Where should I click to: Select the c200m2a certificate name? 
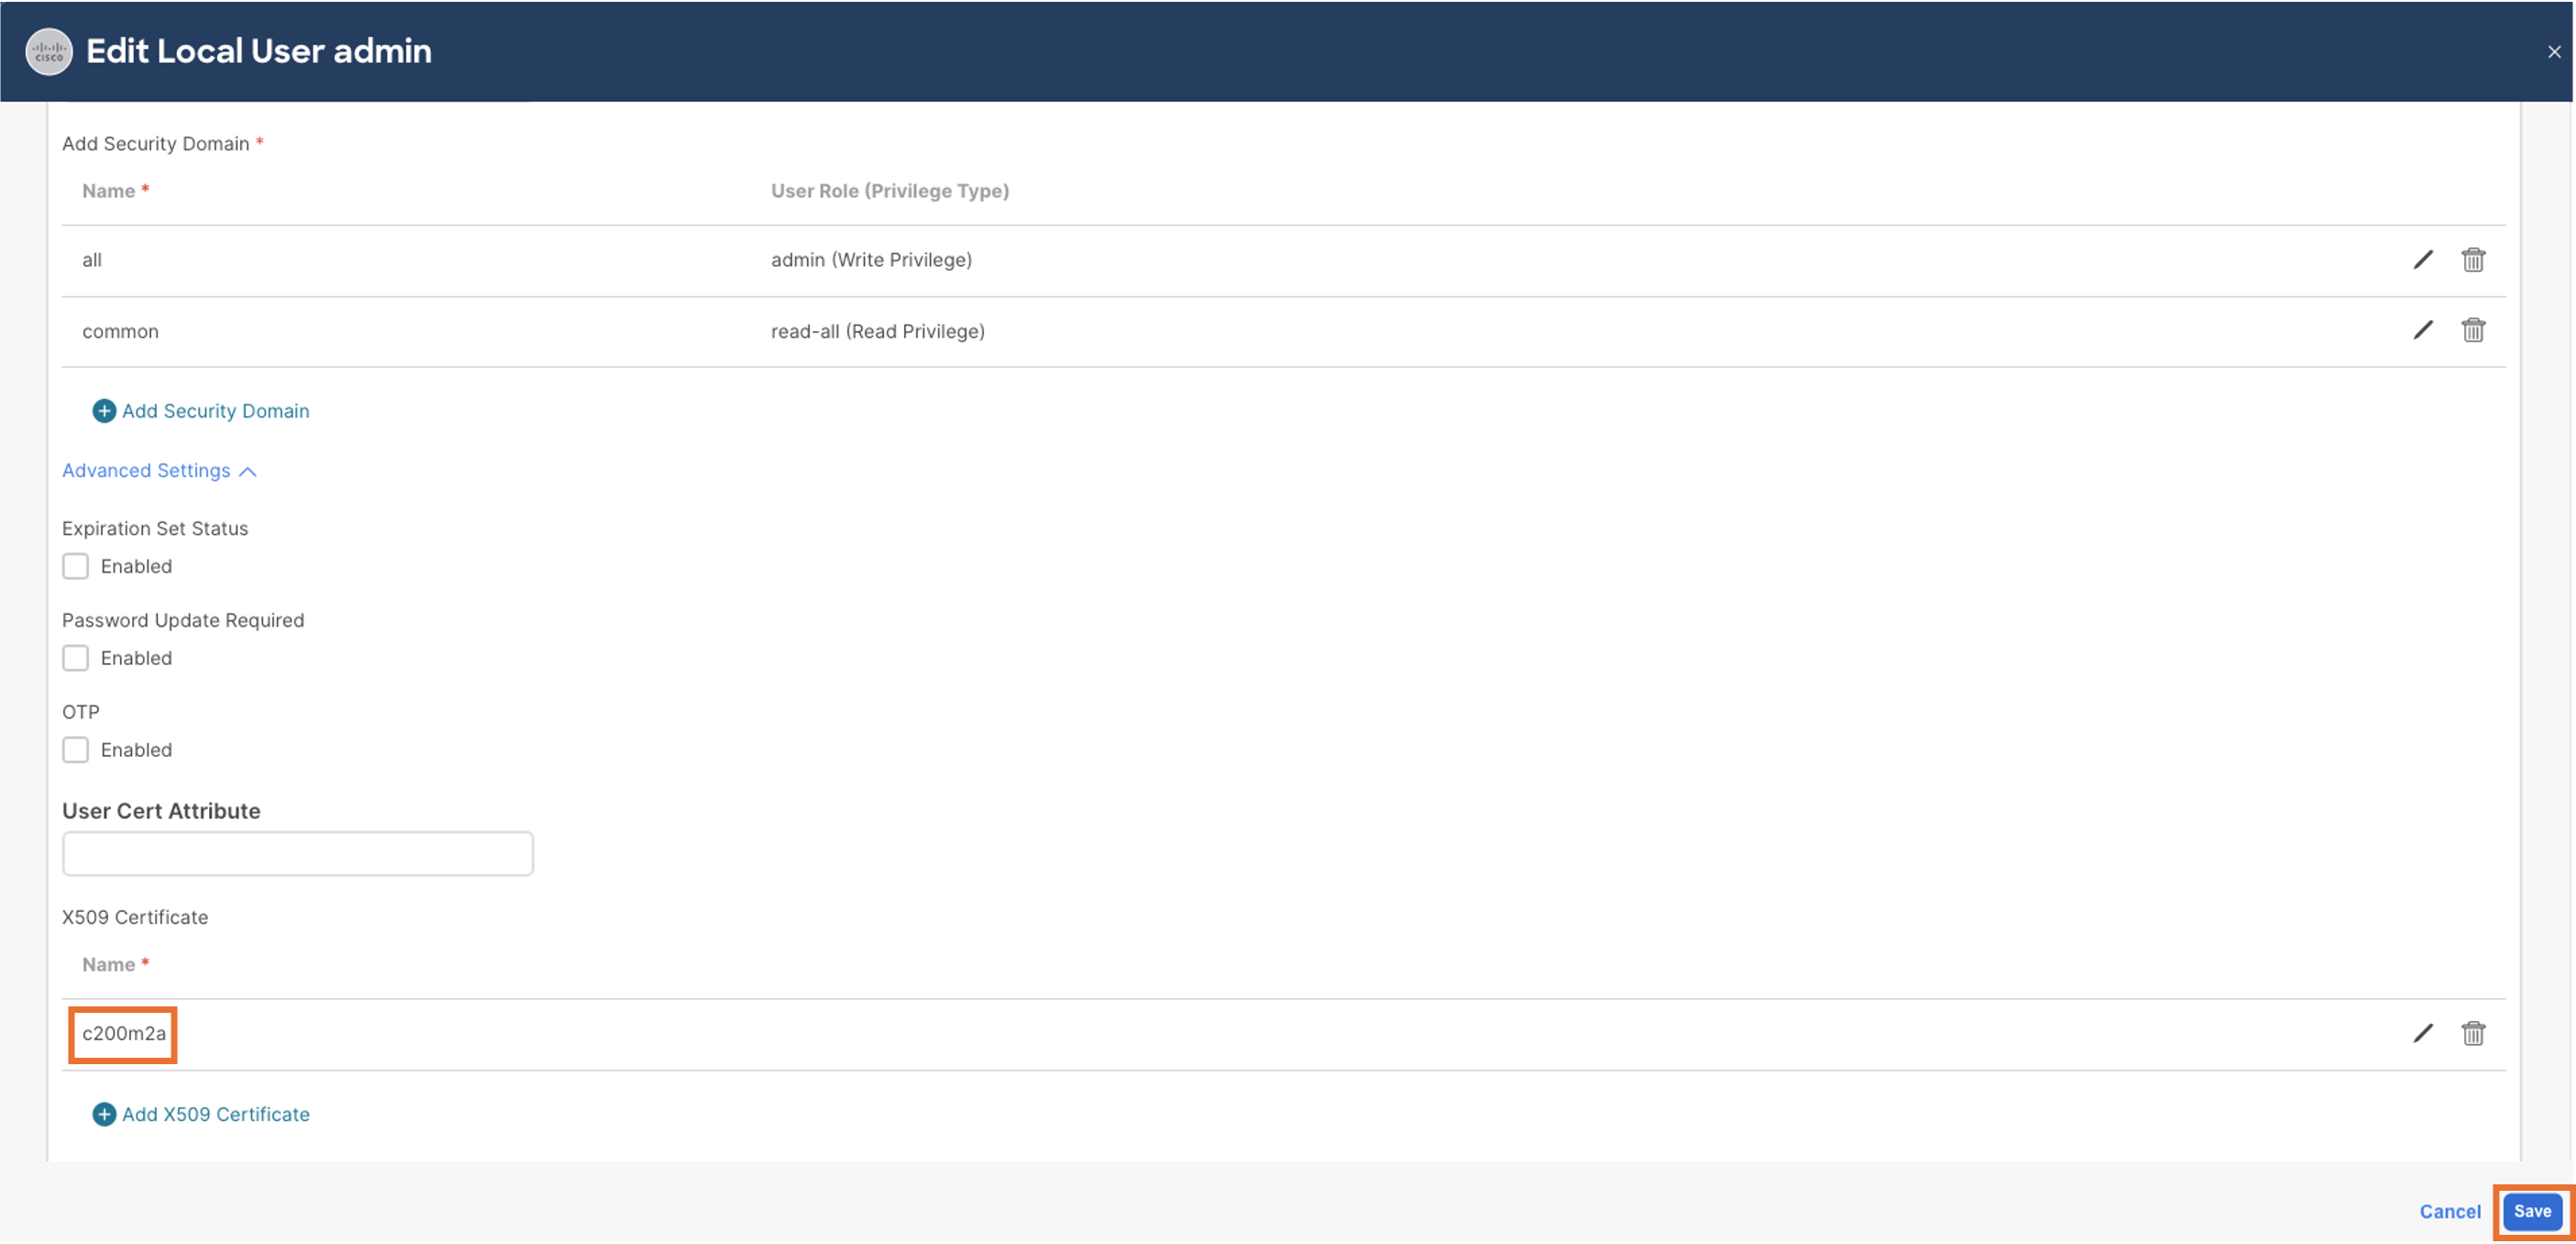pyautogui.click(x=124, y=1033)
